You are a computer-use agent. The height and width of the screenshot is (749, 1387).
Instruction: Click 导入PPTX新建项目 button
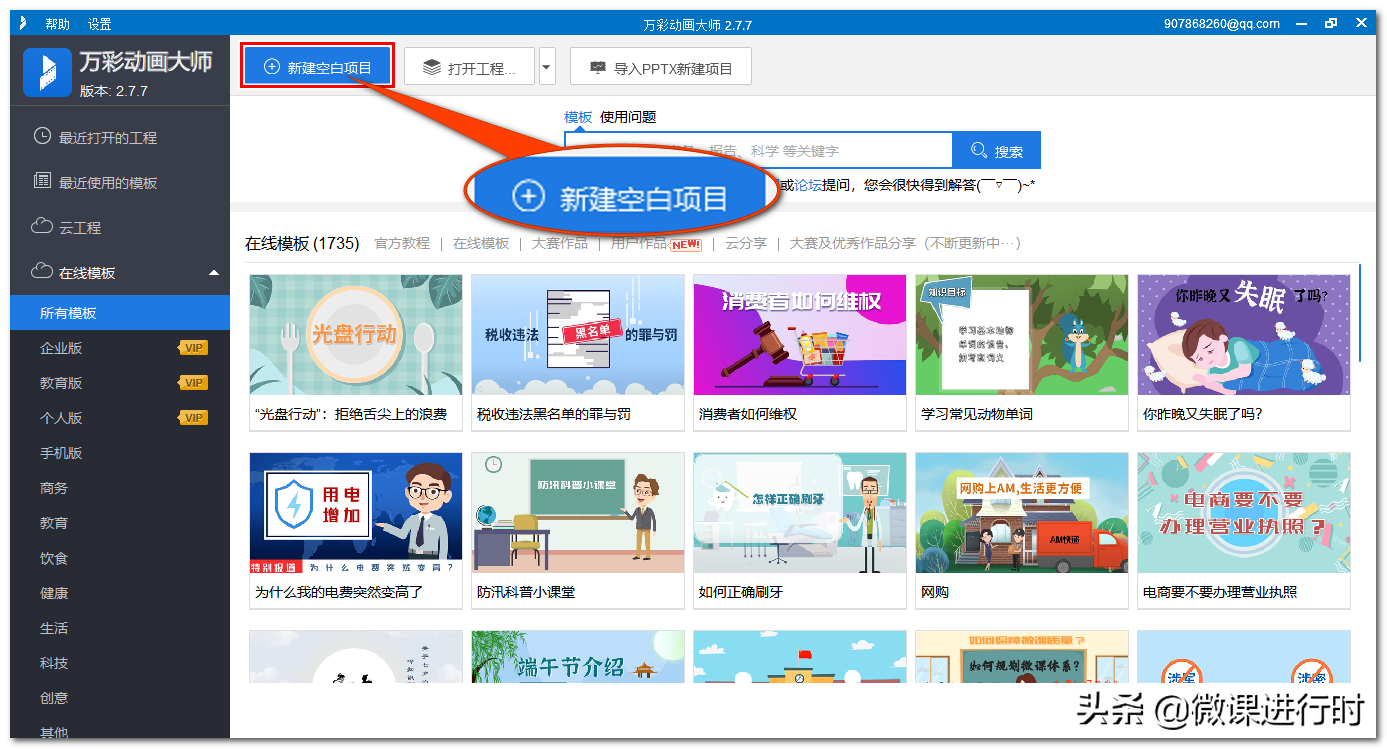(x=661, y=68)
